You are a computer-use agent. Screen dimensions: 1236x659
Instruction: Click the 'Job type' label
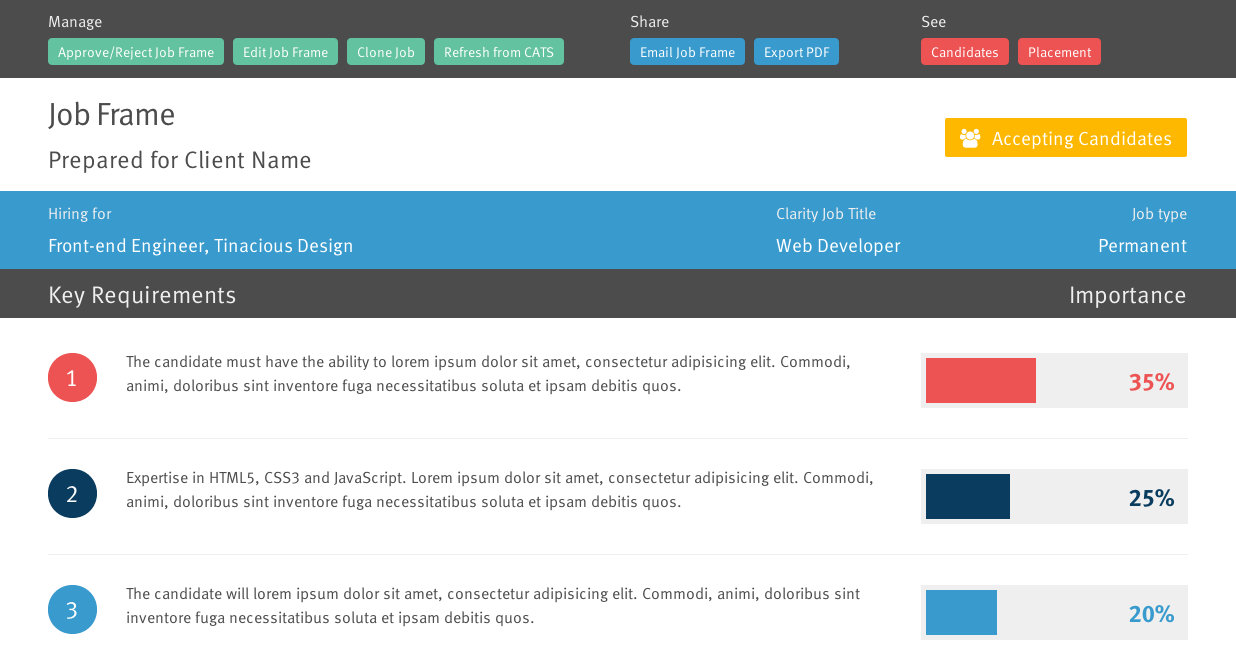click(1159, 214)
